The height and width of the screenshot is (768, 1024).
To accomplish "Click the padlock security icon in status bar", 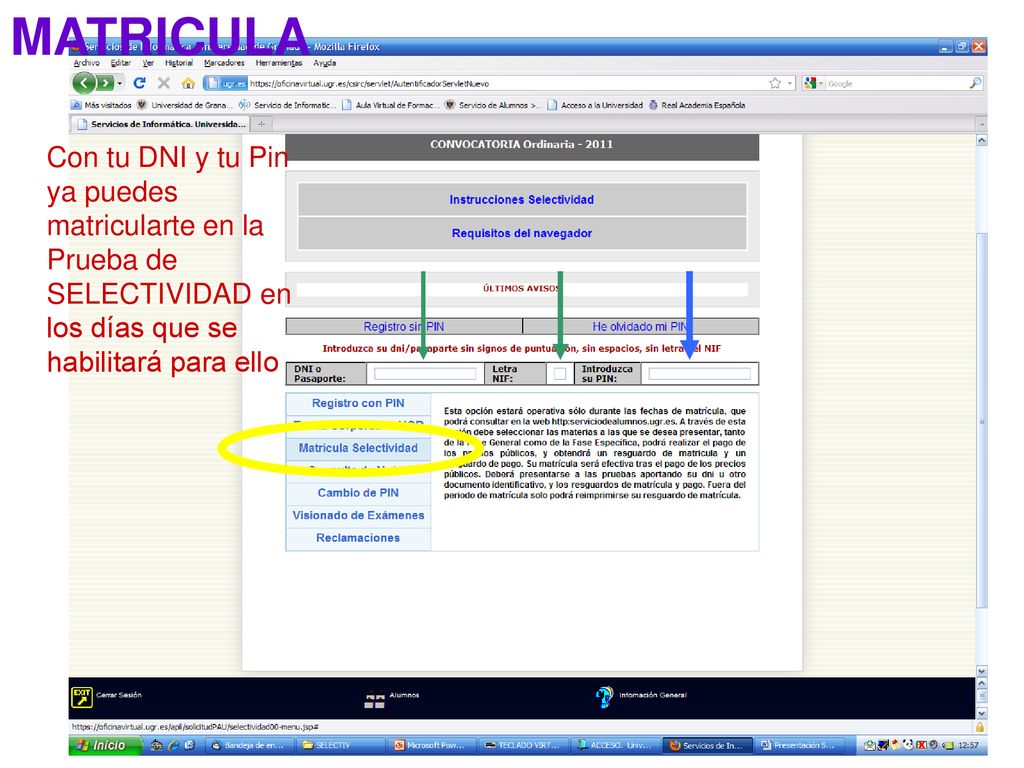I will 980,727.
